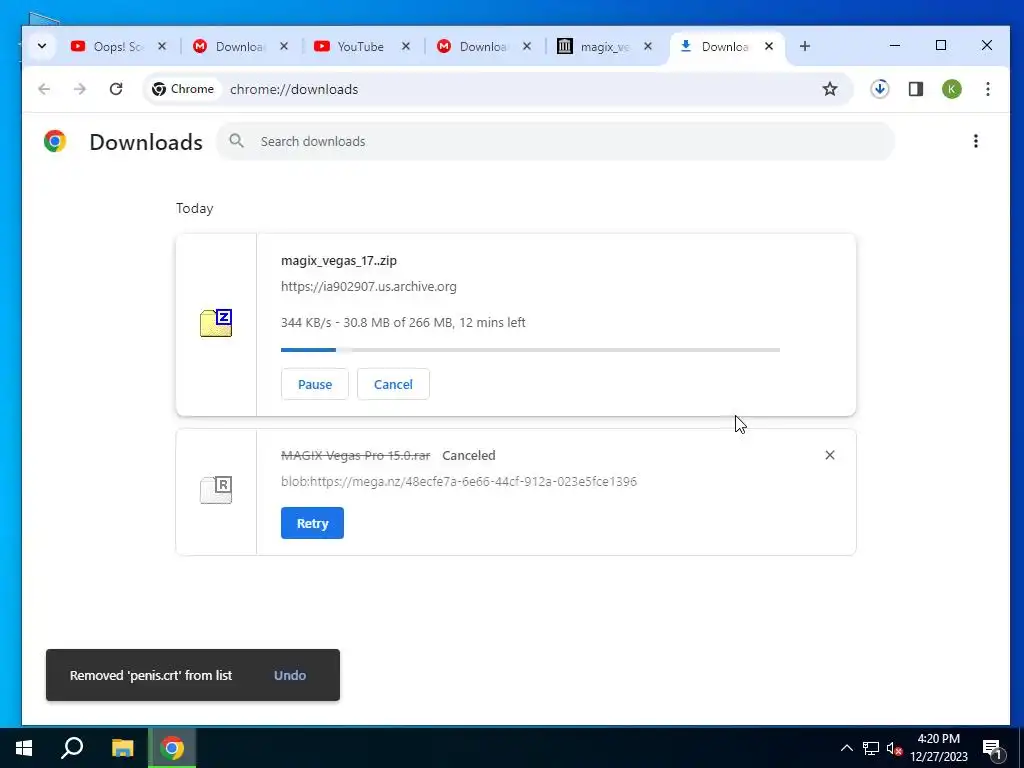This screenshot has width=1024, height=768.
Task: Focus the chrome://downloads address bar
Action: point(496,89)
